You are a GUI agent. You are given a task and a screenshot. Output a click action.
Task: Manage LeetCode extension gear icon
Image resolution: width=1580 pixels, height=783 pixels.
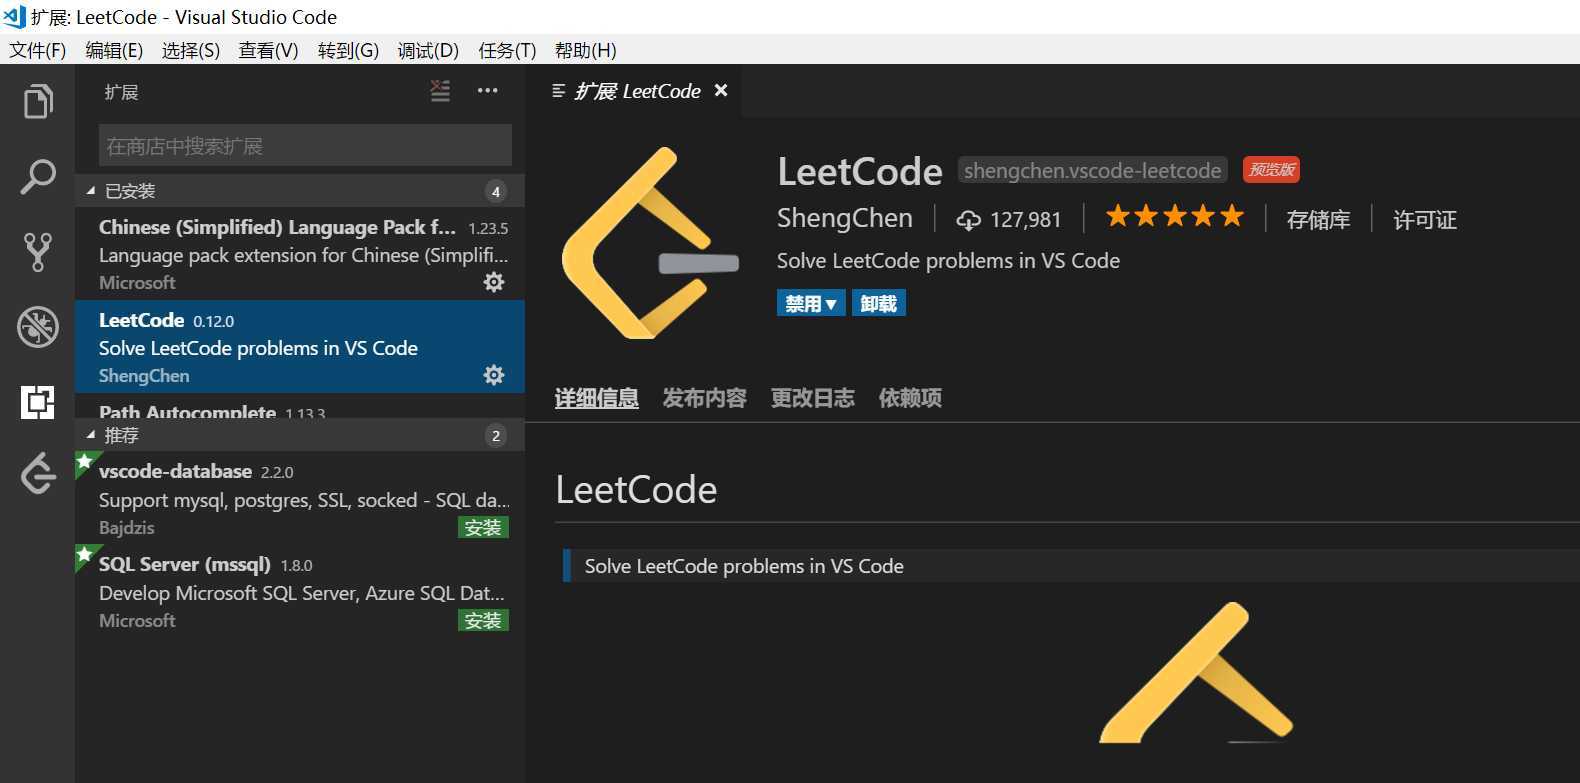pos(494,375)
